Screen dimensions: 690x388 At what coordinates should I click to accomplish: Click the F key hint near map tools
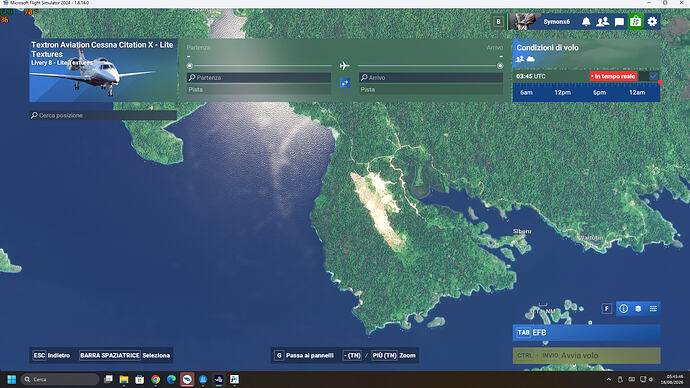[x=606, y=308]
